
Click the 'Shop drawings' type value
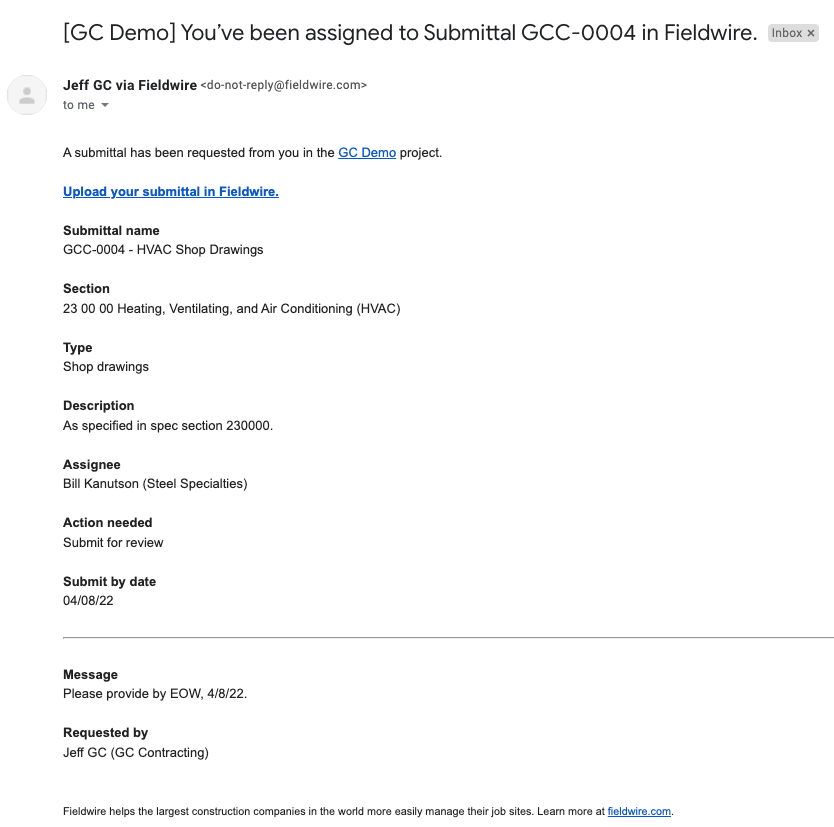click(x=106, y=366)
